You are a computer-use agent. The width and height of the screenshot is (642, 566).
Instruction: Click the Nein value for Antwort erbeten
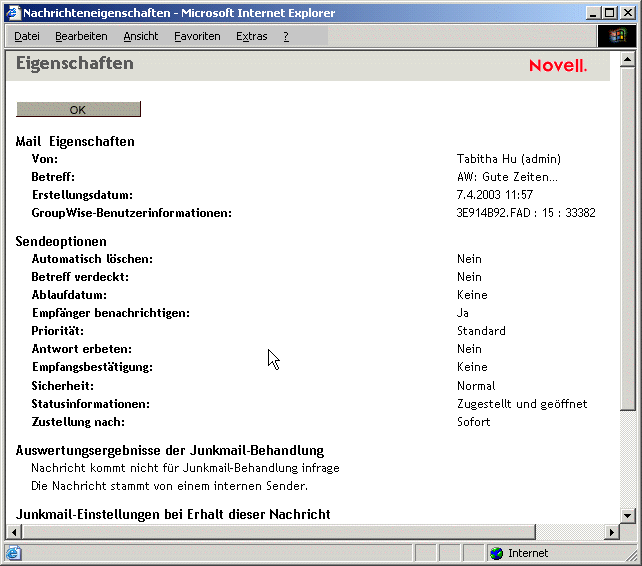[x=469, y=349]
